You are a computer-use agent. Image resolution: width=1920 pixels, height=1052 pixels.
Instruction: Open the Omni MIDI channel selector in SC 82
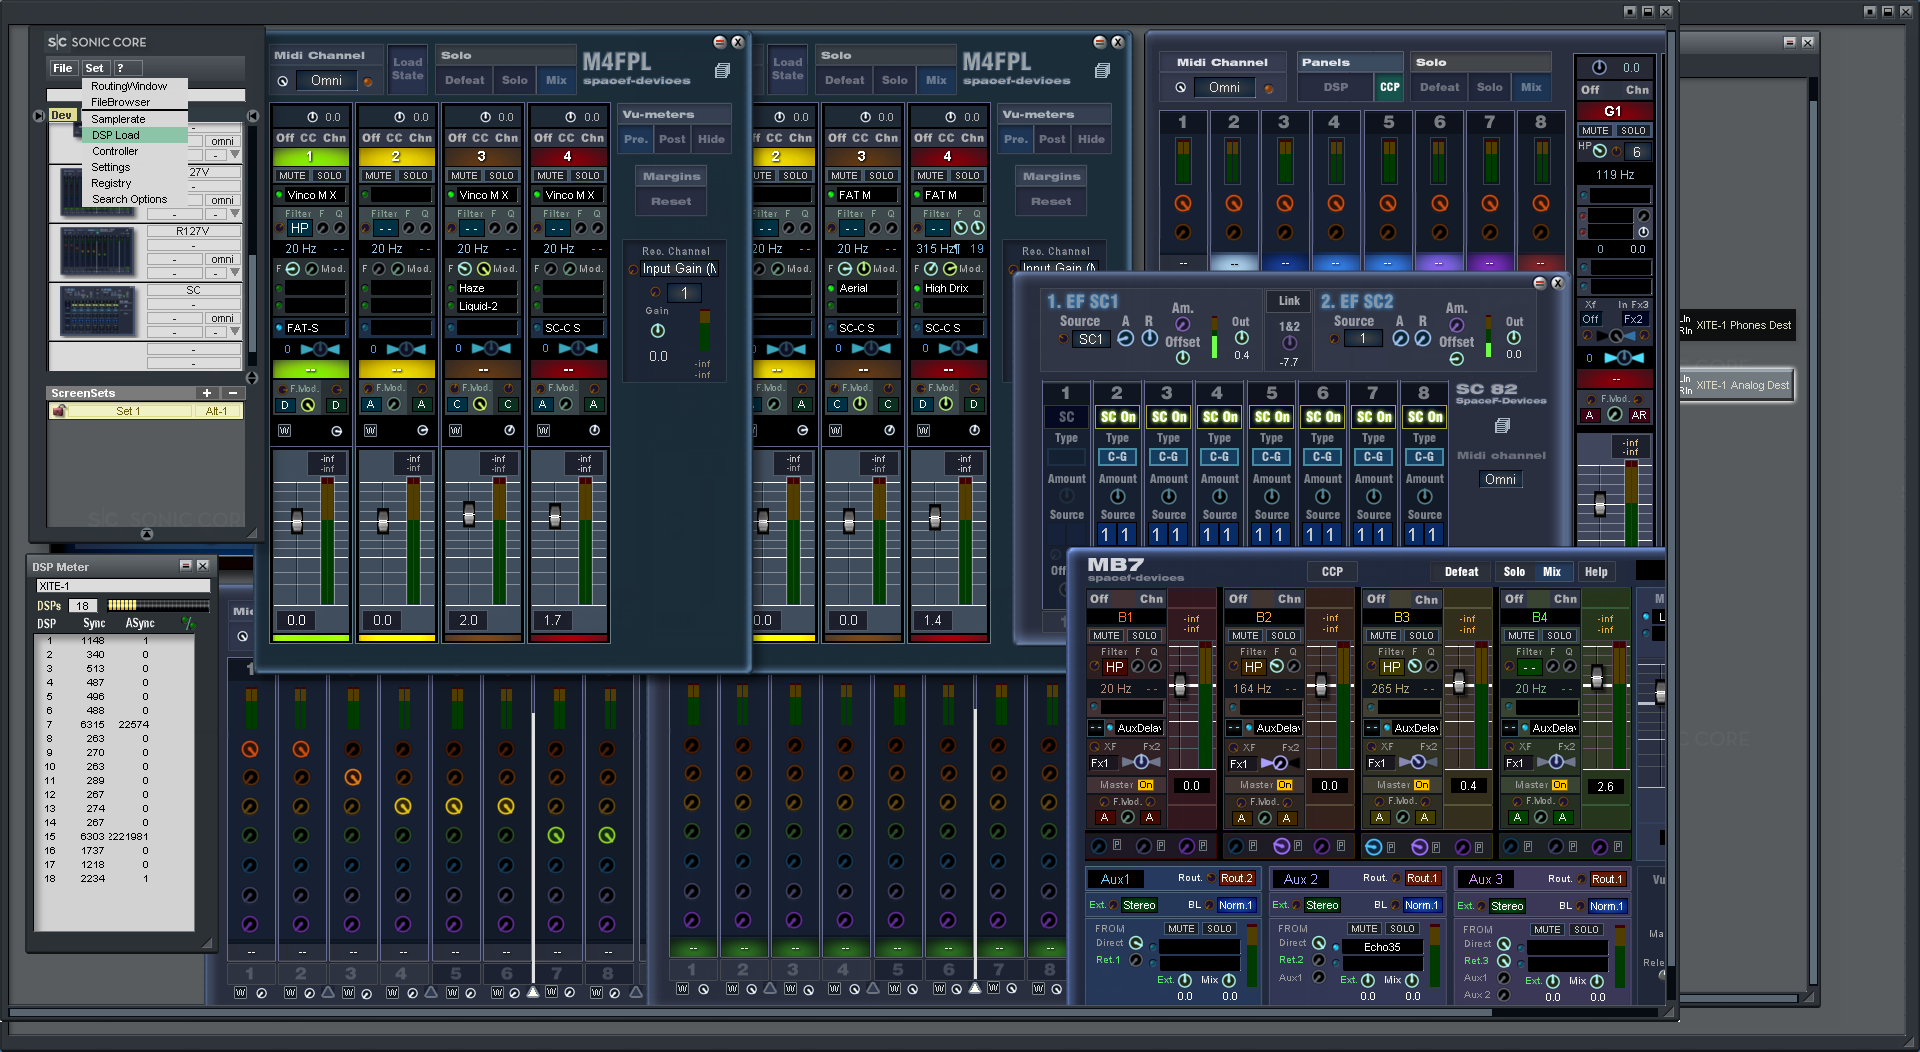click(x=1499, y=480)
